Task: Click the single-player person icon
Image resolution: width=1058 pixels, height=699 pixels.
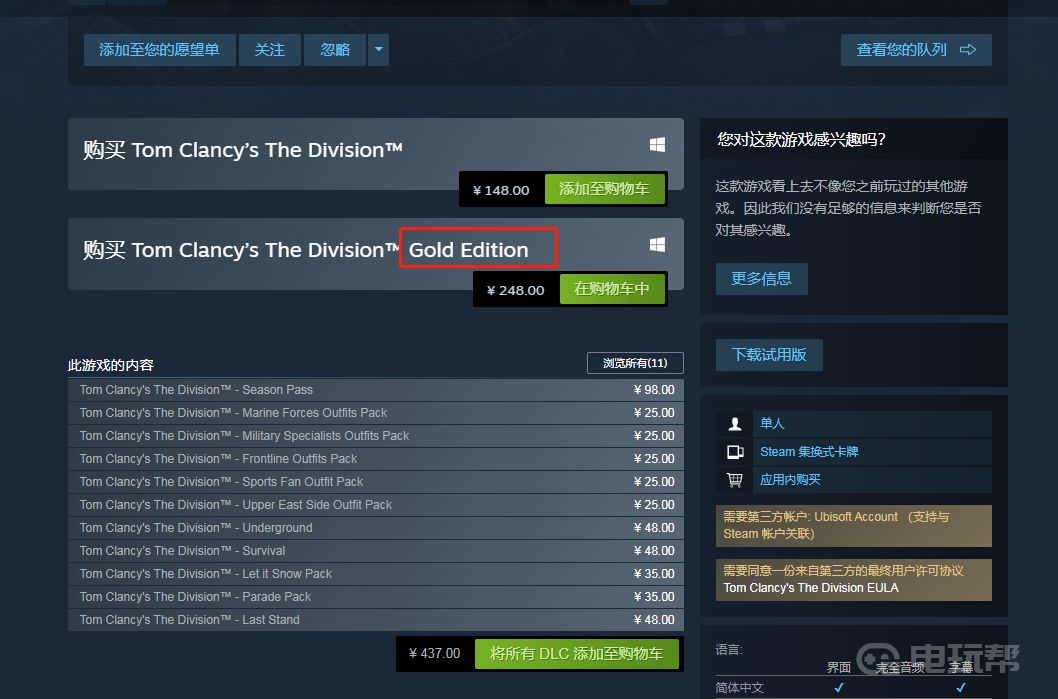Action: pyautogui.click(x=735, y=424)
